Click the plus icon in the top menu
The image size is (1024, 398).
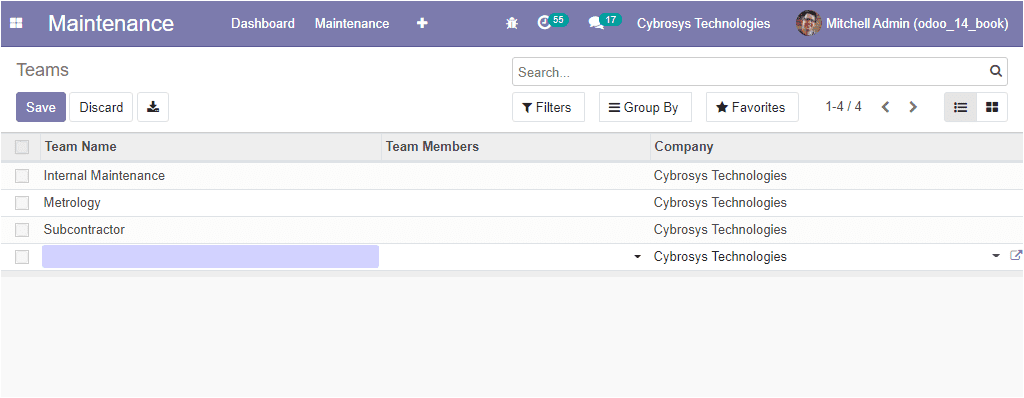tap(422, 24)
